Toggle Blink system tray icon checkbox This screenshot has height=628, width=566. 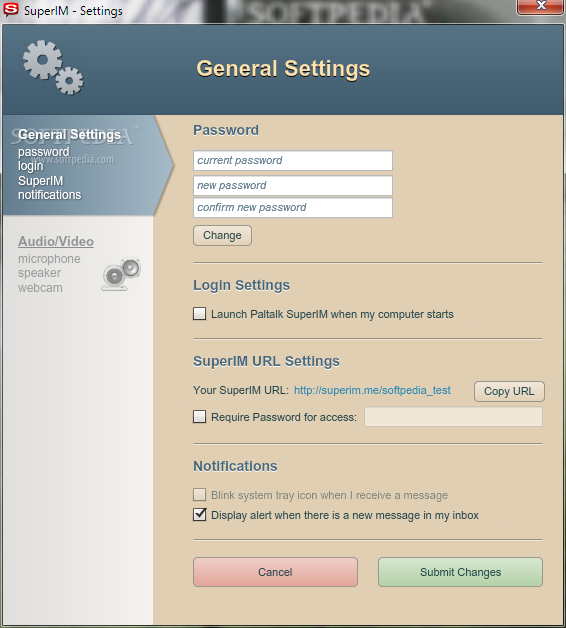pyautogui.click(x=199, y=495)
